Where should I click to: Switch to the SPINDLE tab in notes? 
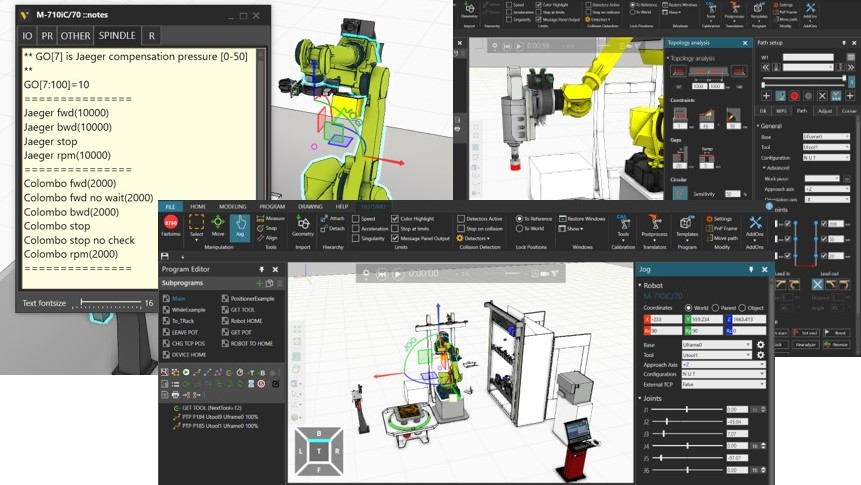pos(117,35)
